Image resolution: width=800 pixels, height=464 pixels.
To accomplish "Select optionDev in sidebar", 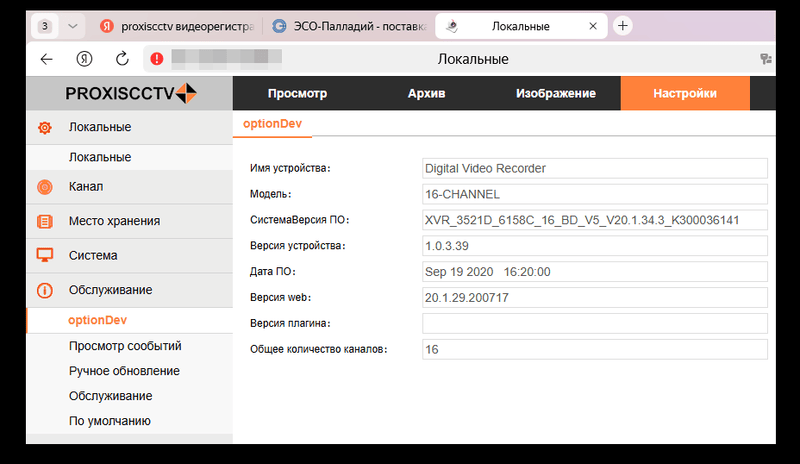I will point(130,321).
